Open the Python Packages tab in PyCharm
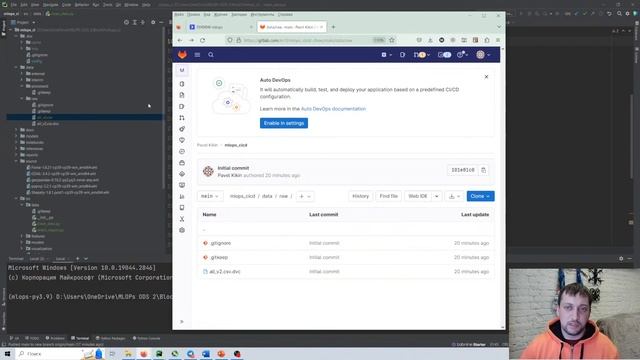 pos(111,338)
